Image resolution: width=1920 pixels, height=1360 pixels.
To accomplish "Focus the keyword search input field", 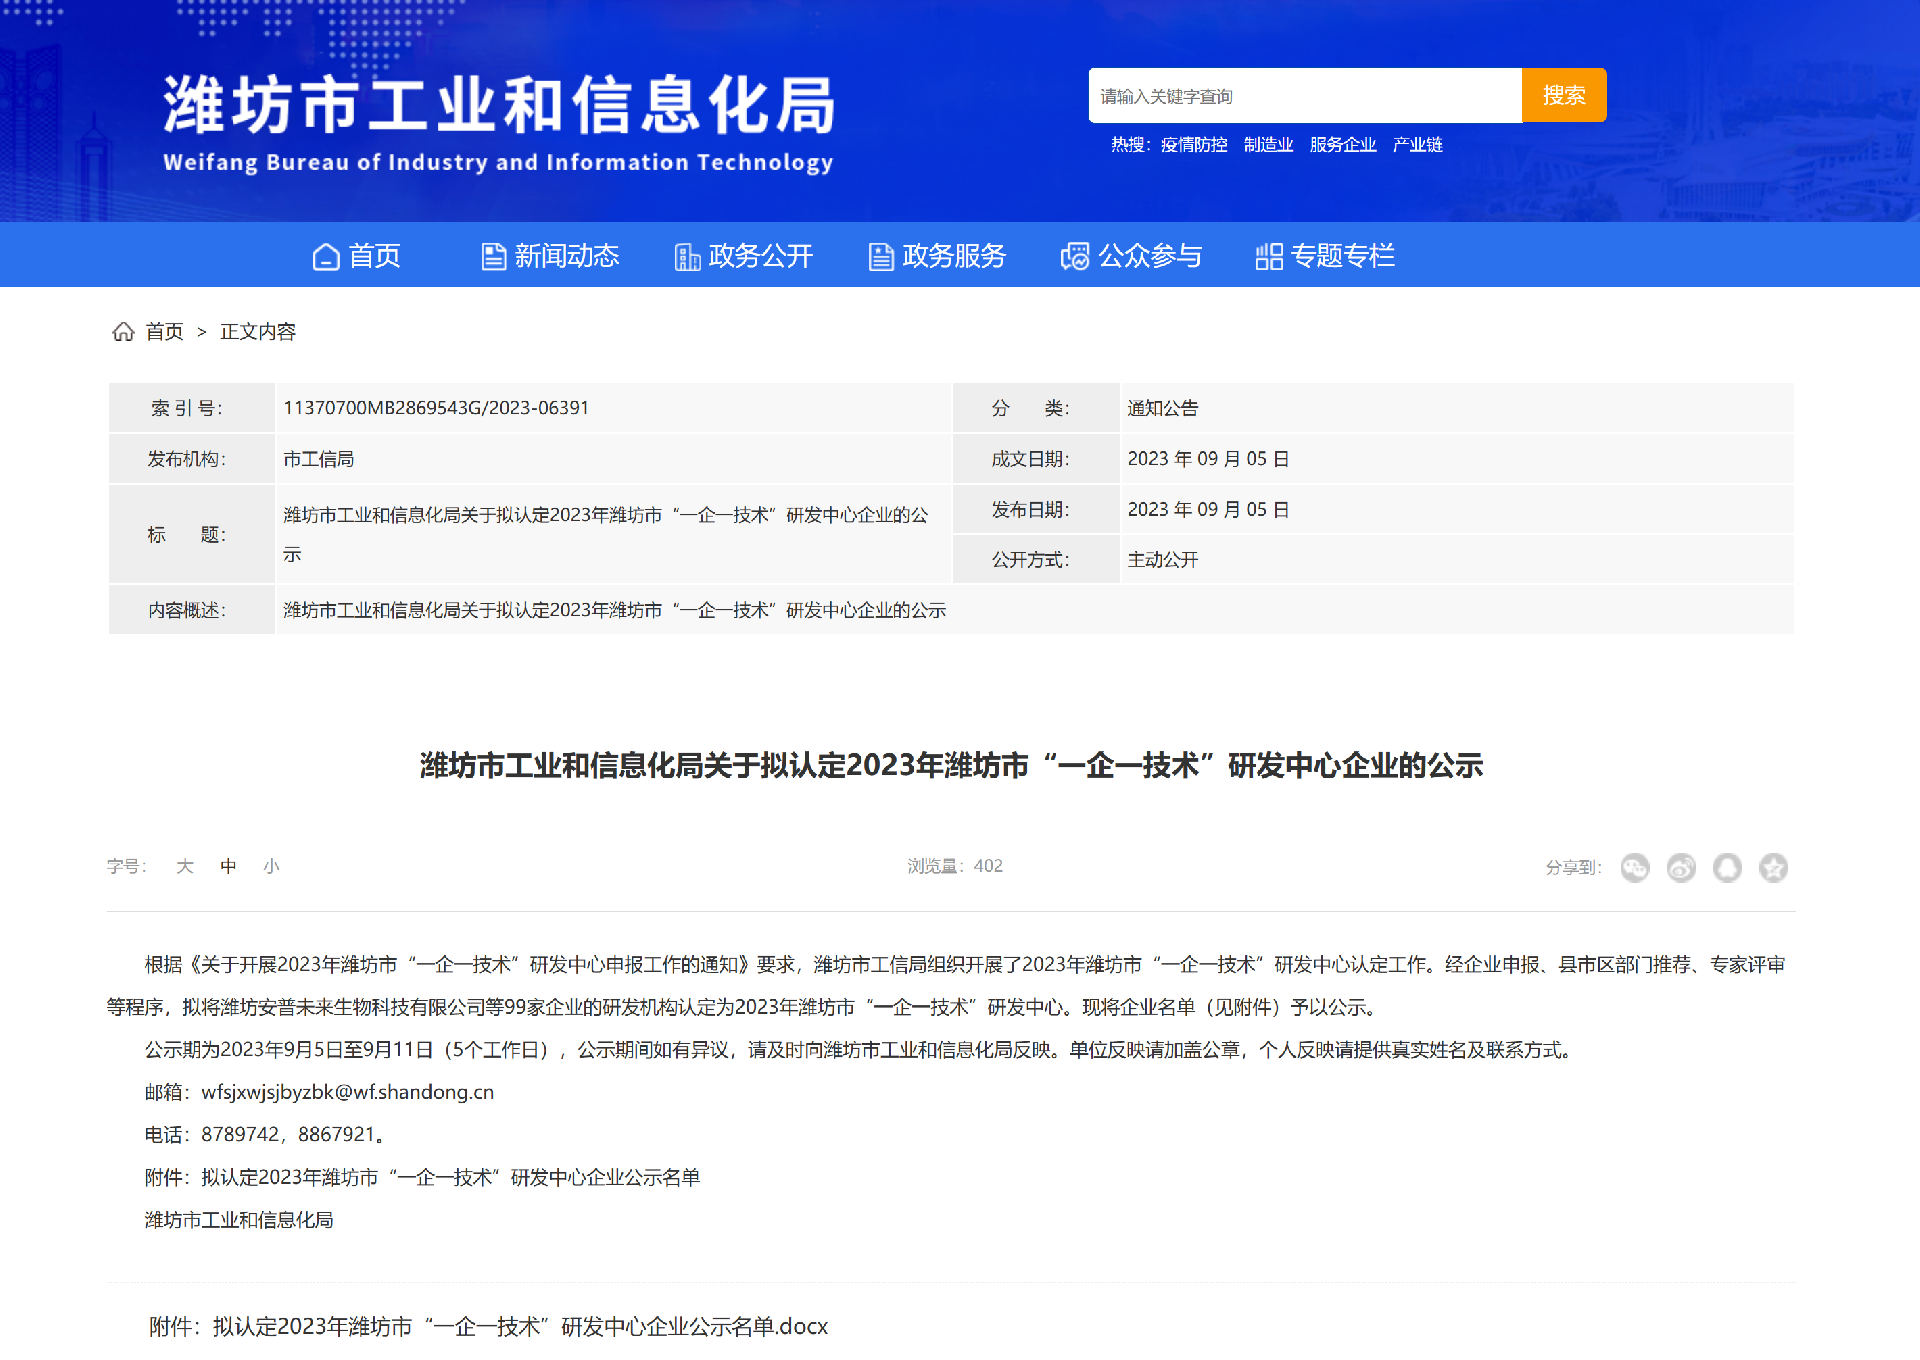I will 1305,95.
